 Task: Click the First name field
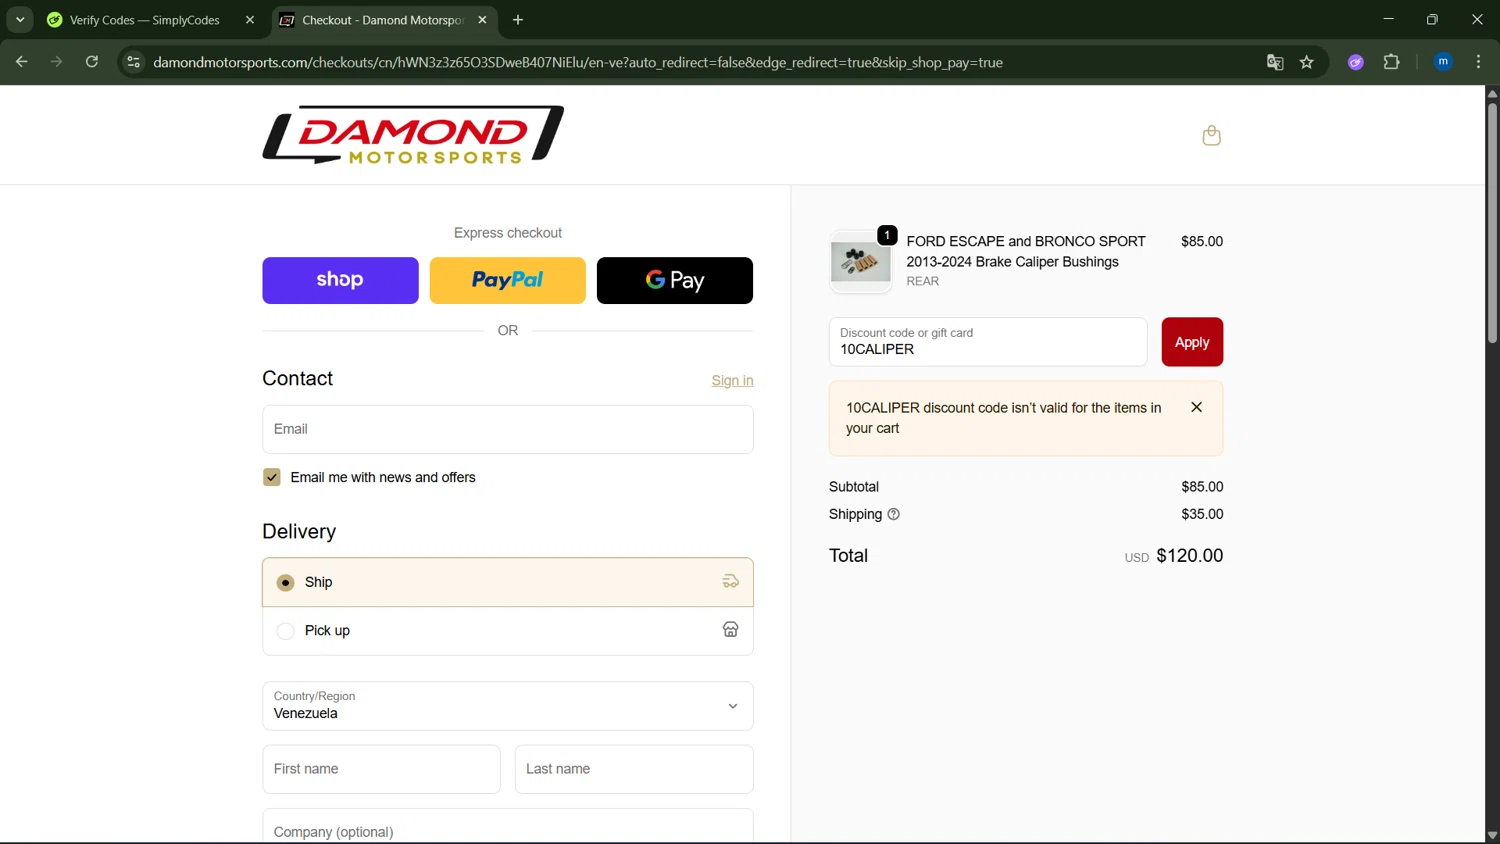tap(381, 769)
